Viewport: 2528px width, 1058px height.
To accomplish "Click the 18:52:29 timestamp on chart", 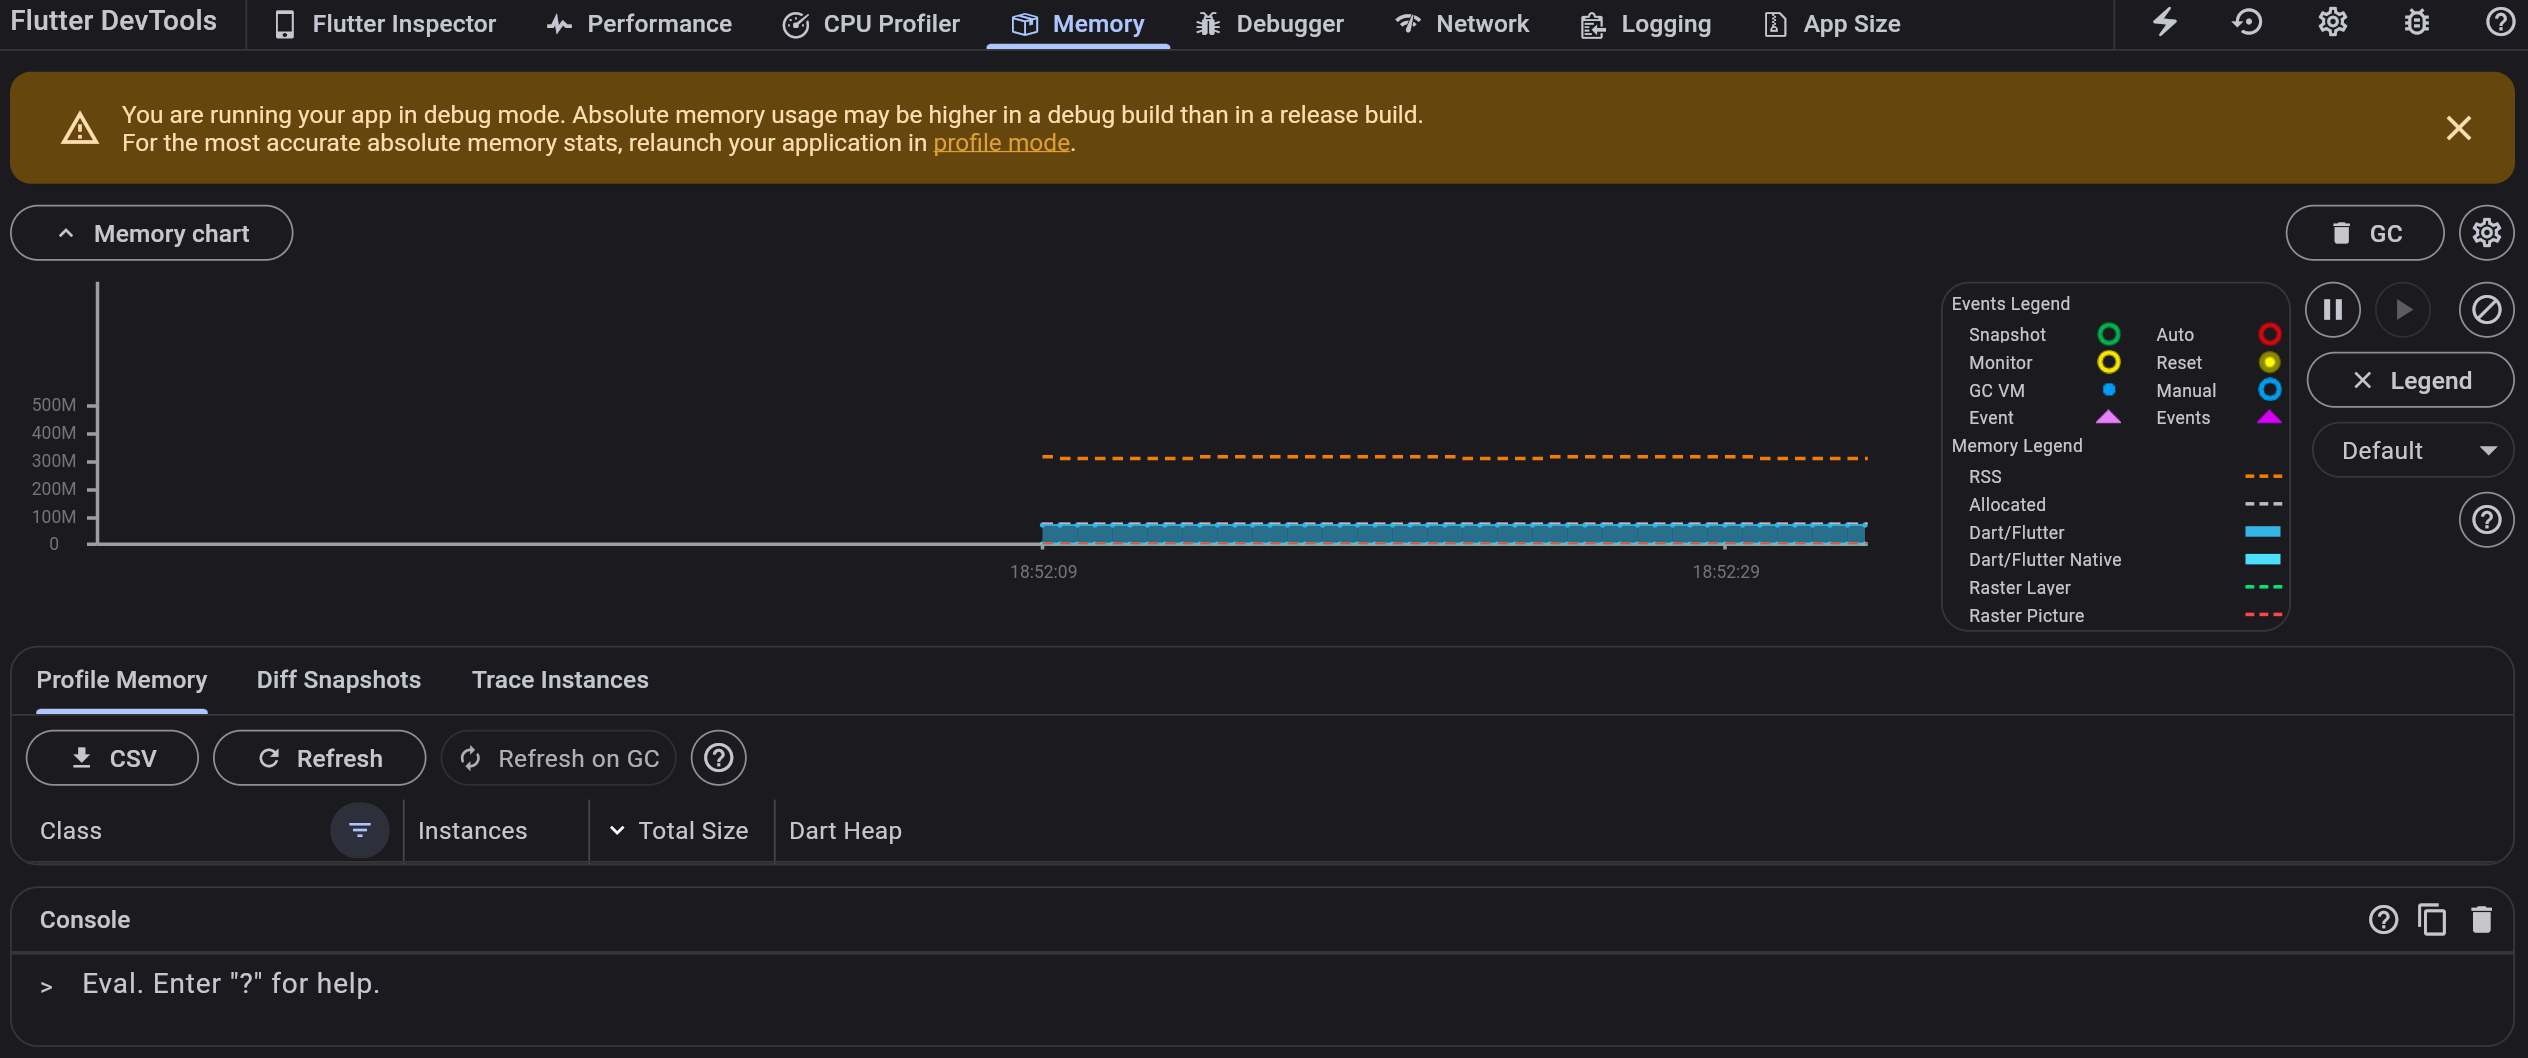I will [x=1726, y=572].
